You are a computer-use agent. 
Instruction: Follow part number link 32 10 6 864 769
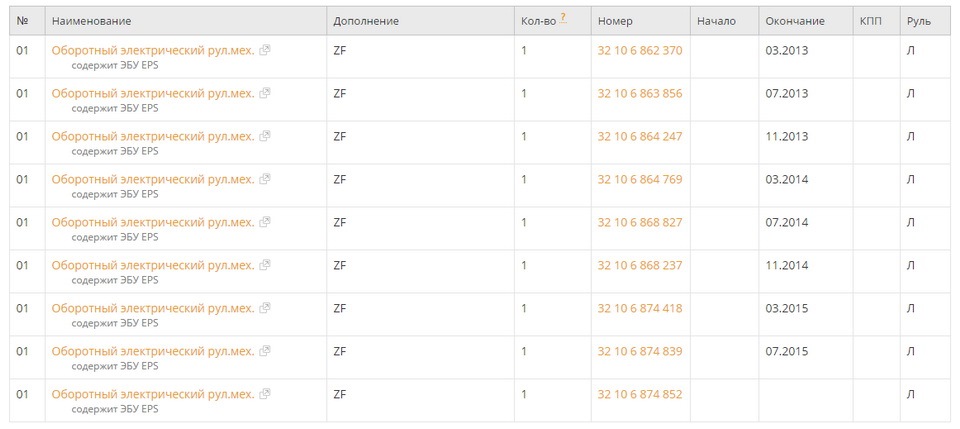(x=640, y=179)
